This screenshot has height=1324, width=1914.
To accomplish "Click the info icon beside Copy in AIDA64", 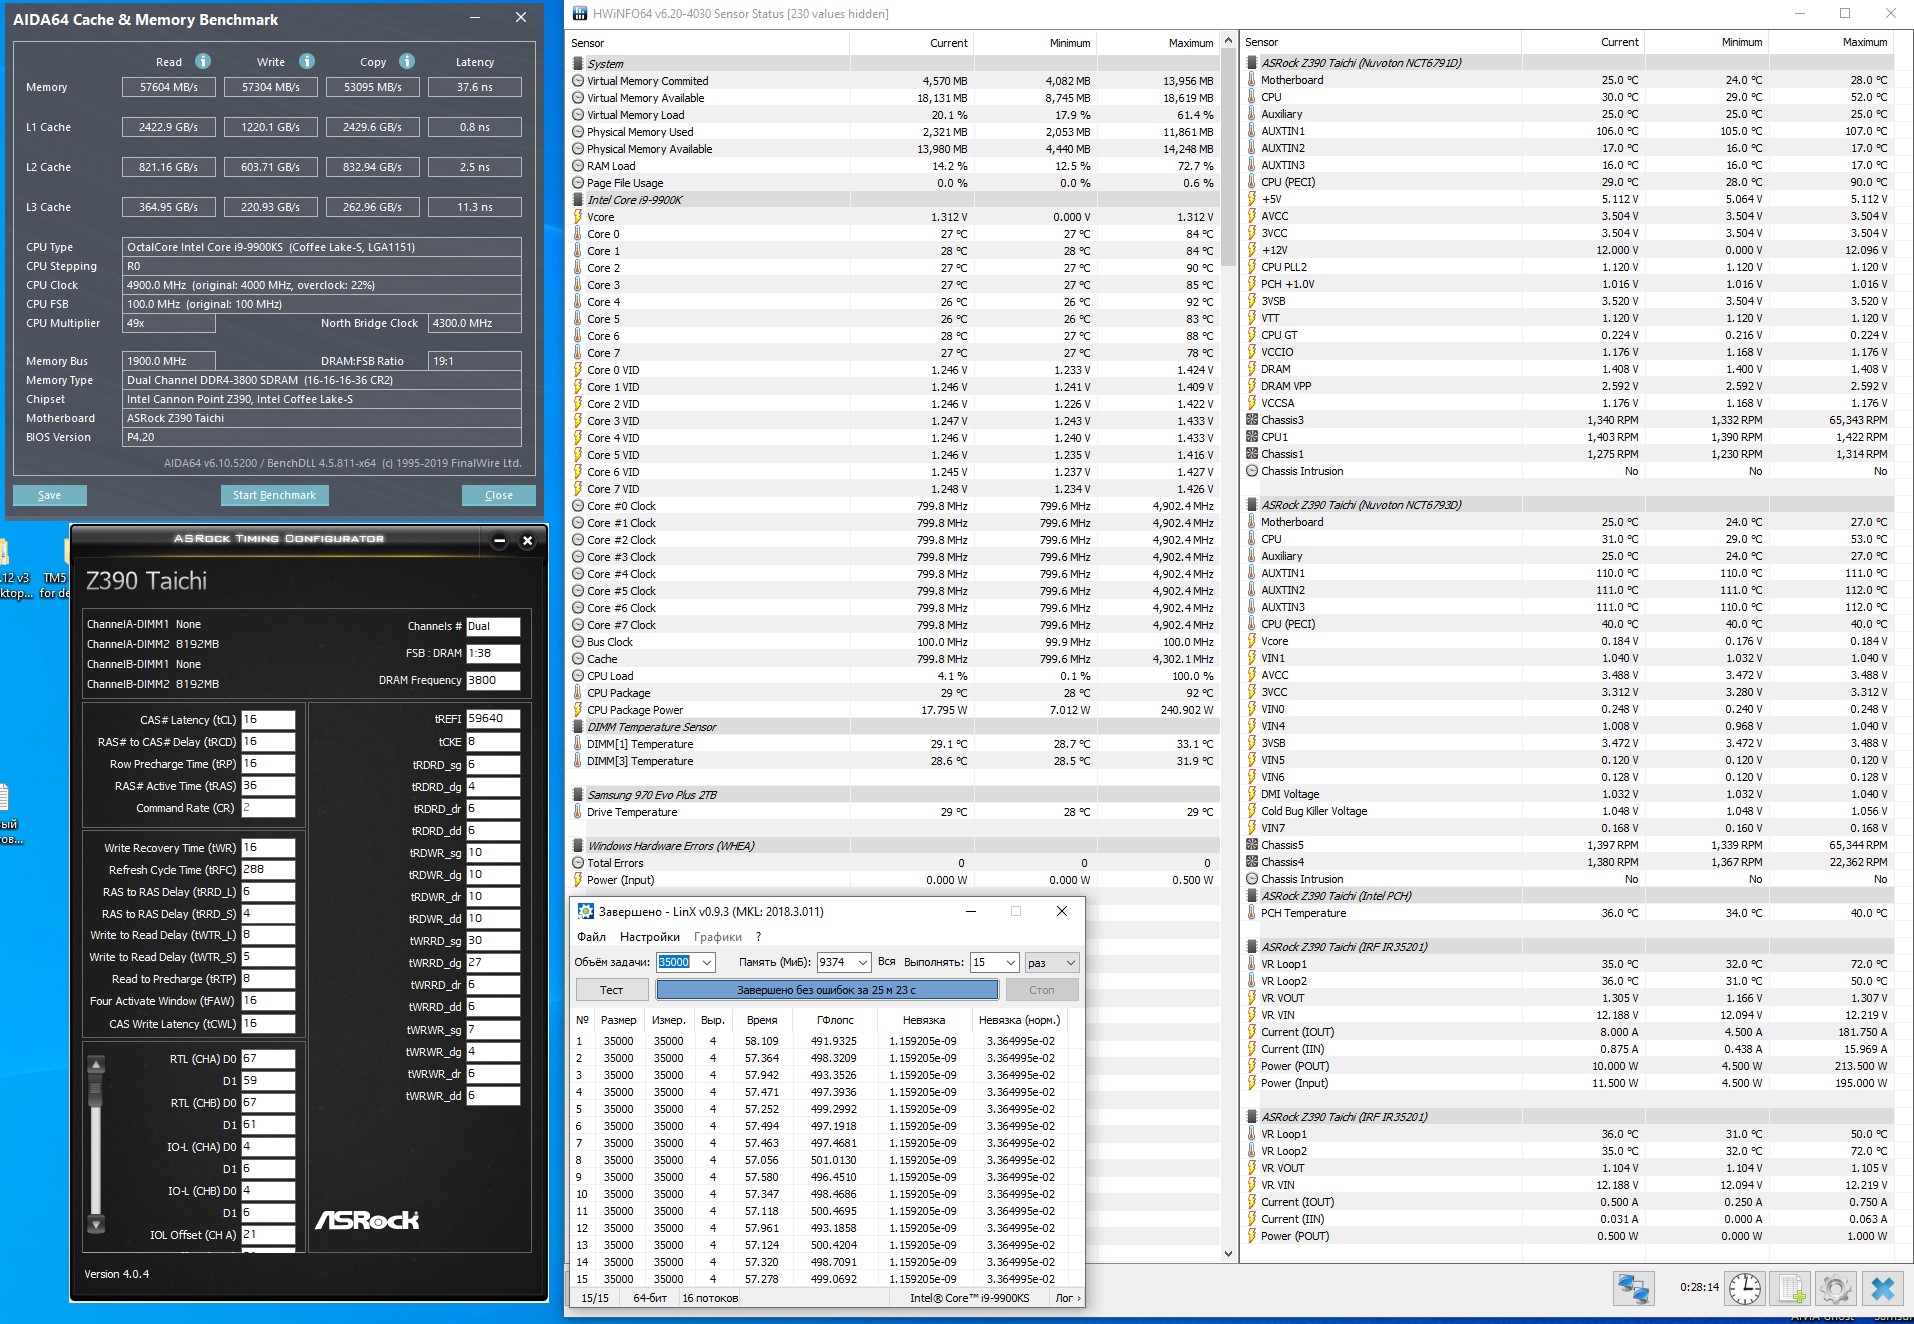I will click(x=407, y=61).
